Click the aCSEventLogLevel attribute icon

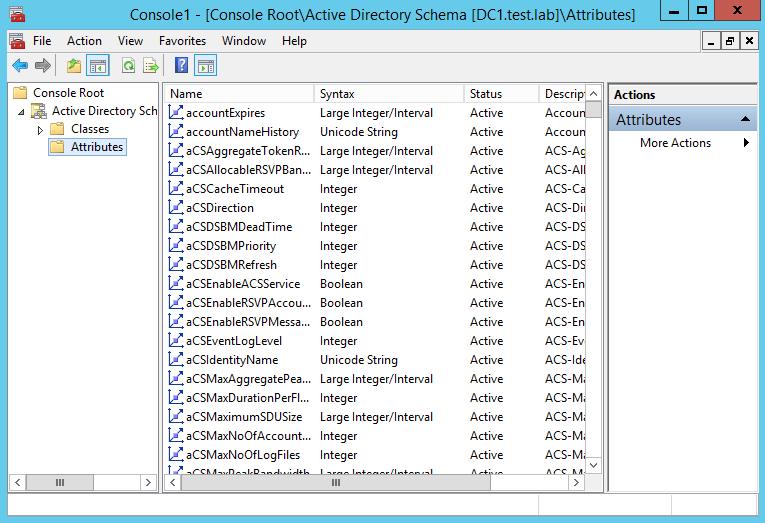coord(176,341)
